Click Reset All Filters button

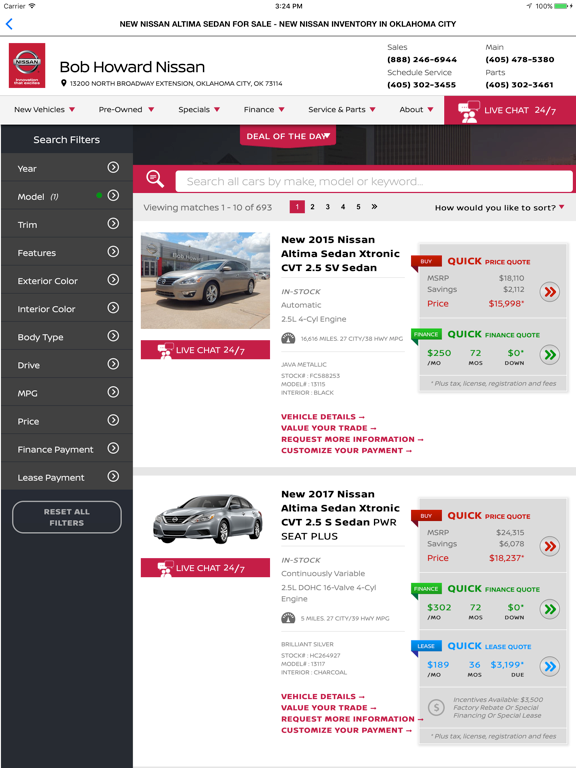[x=67, y=517]
